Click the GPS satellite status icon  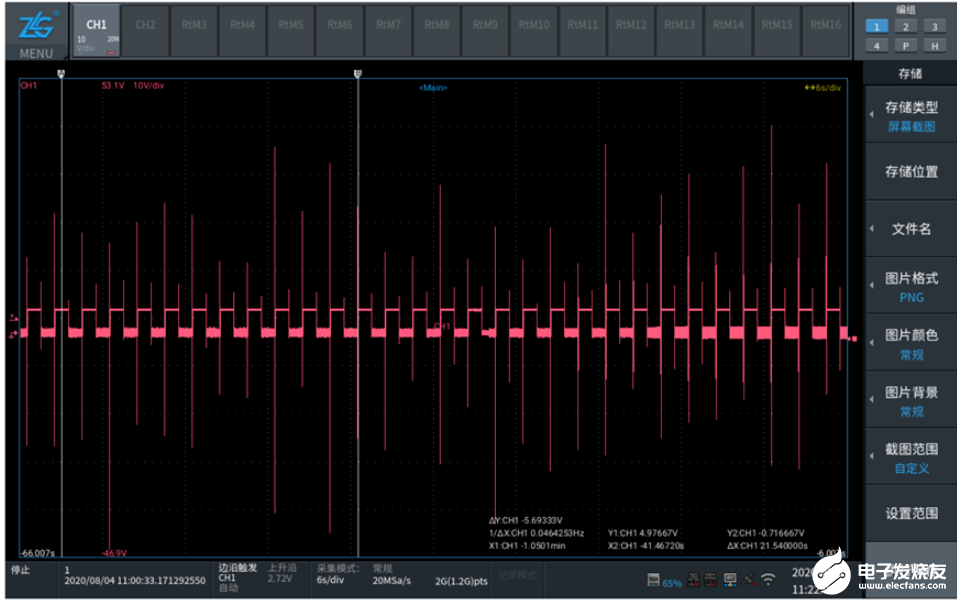click(749, 580)
